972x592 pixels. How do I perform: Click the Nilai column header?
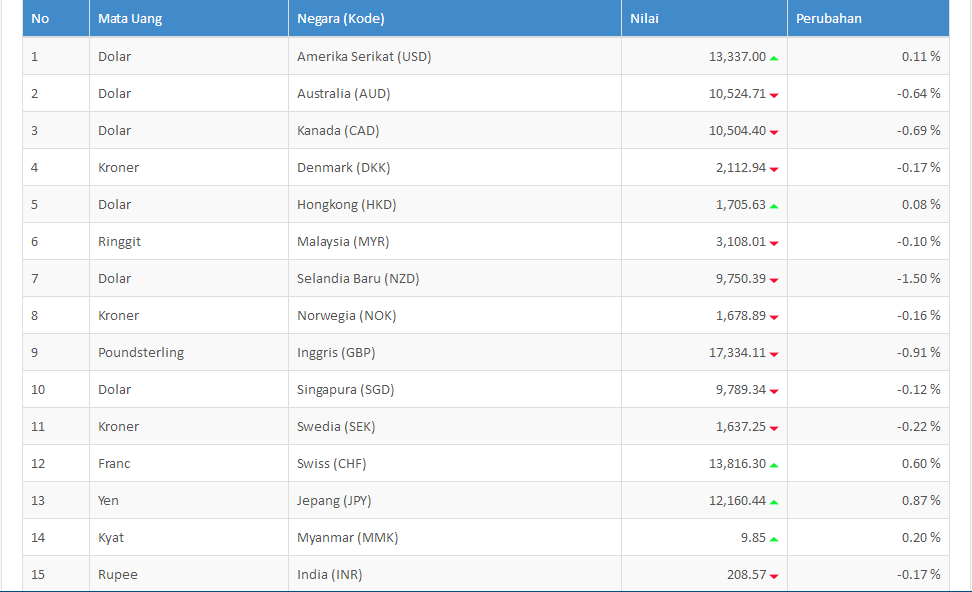(704, 18)
